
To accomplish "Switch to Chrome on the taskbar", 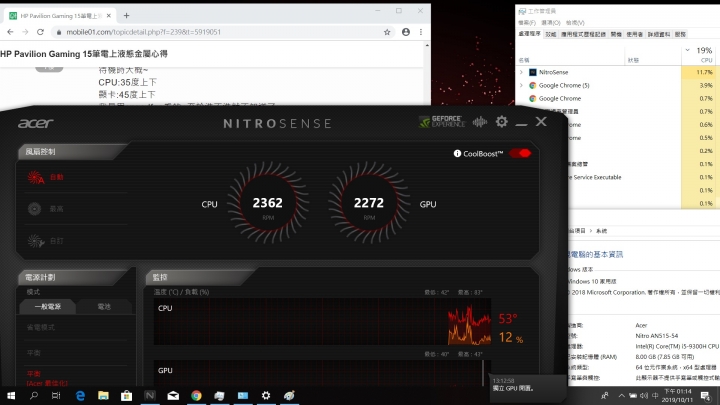I will click(196, 395).
